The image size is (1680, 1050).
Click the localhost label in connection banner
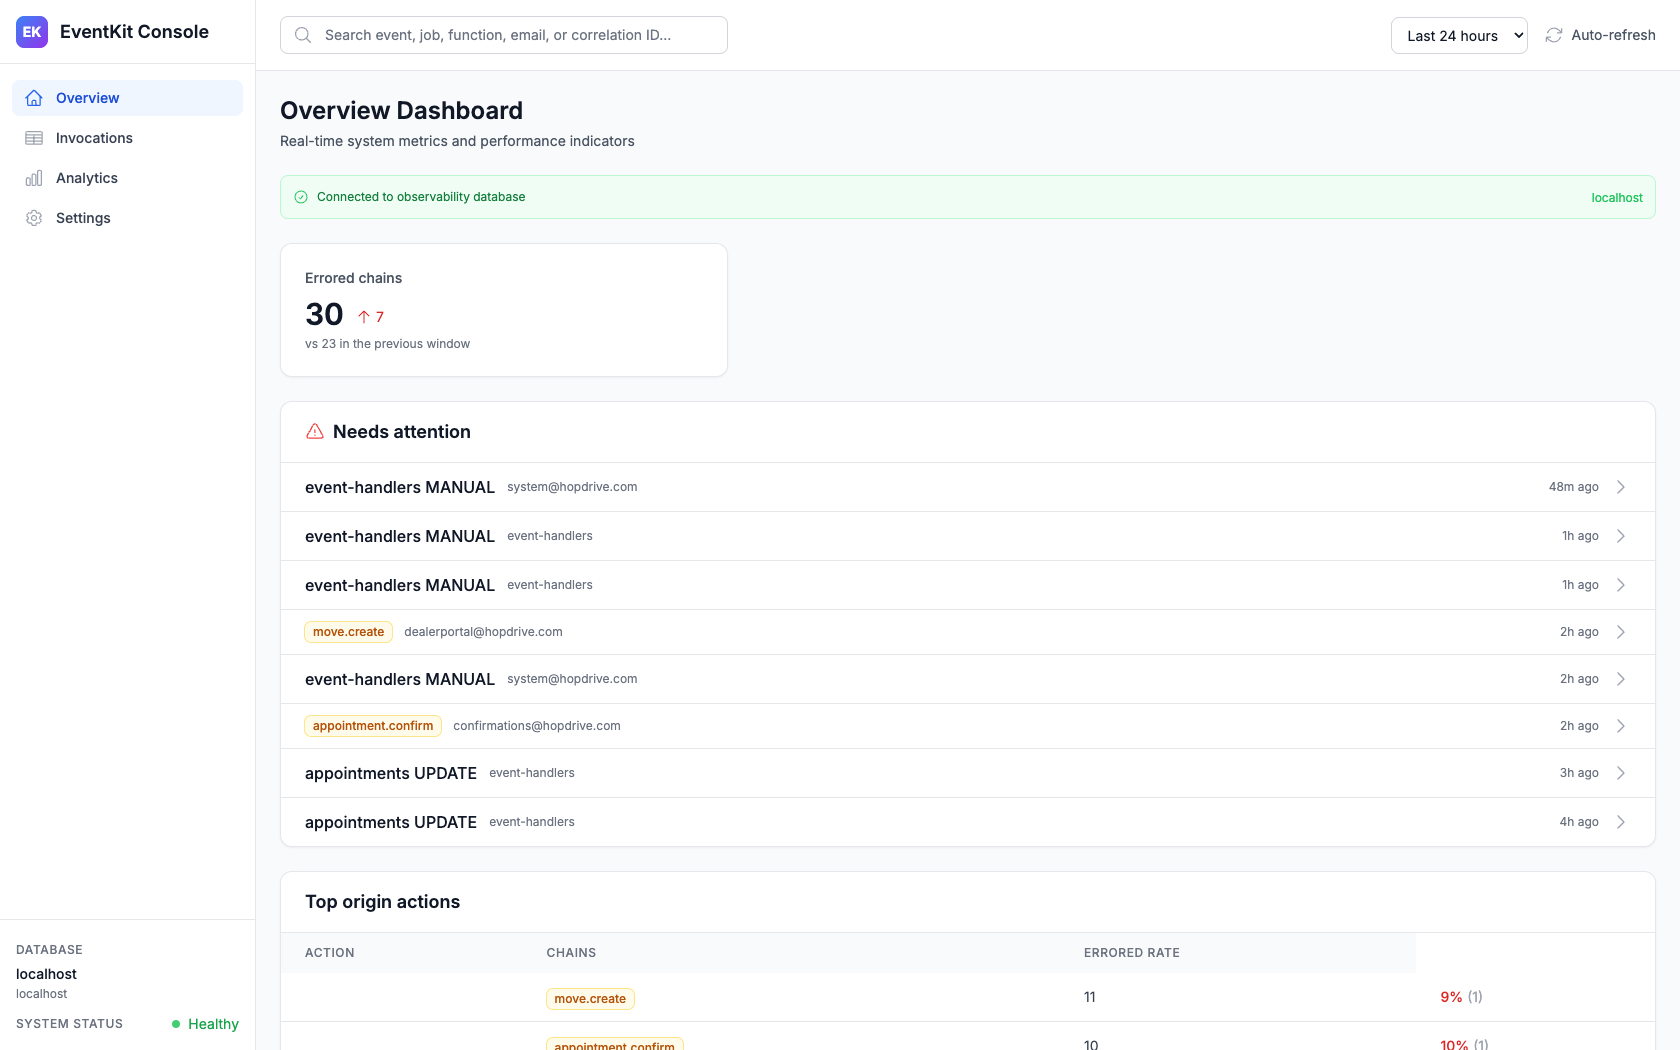1617,198
